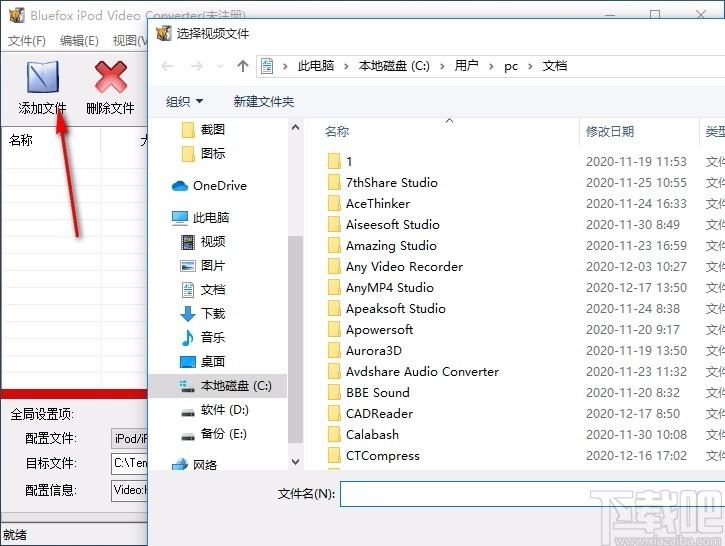Click date 2020-12-17 13:50 of AnyMP4 Studio
The width and height of the screenshot is (725, 546).
coord(636,288)
